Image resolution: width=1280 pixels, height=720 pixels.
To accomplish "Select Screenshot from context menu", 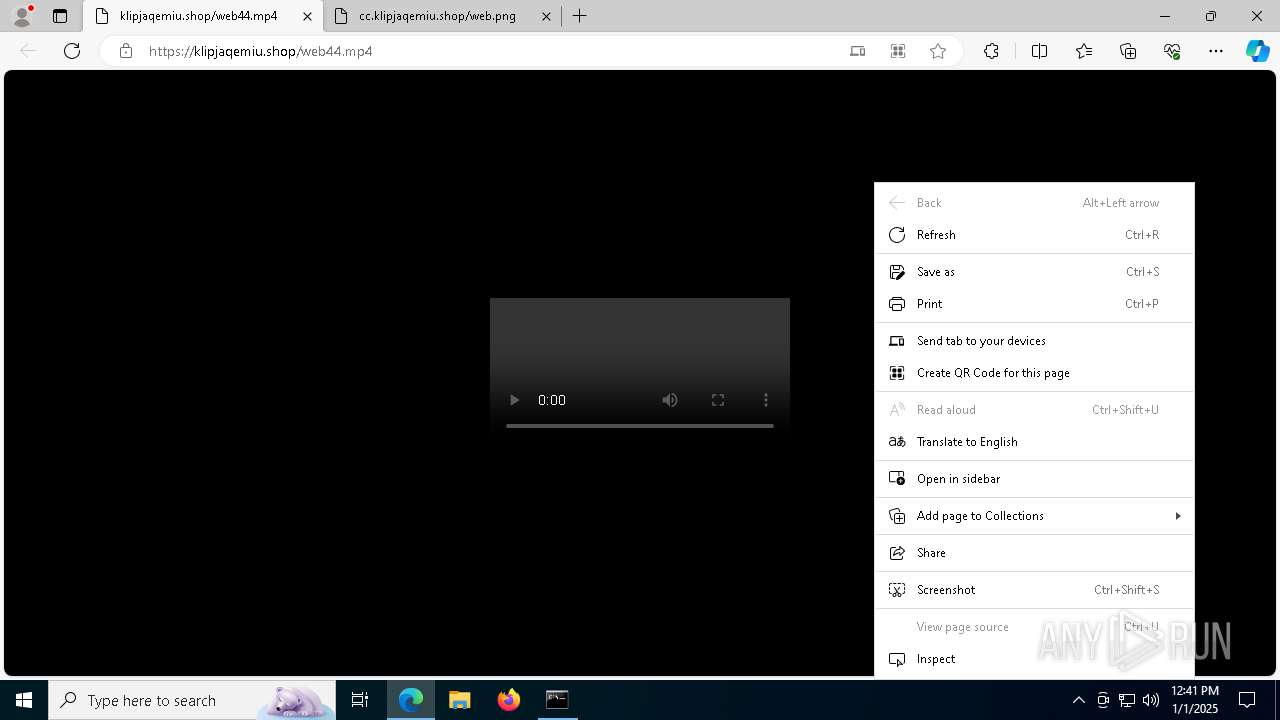I will pyautogui.click(x=1034, y=590).
